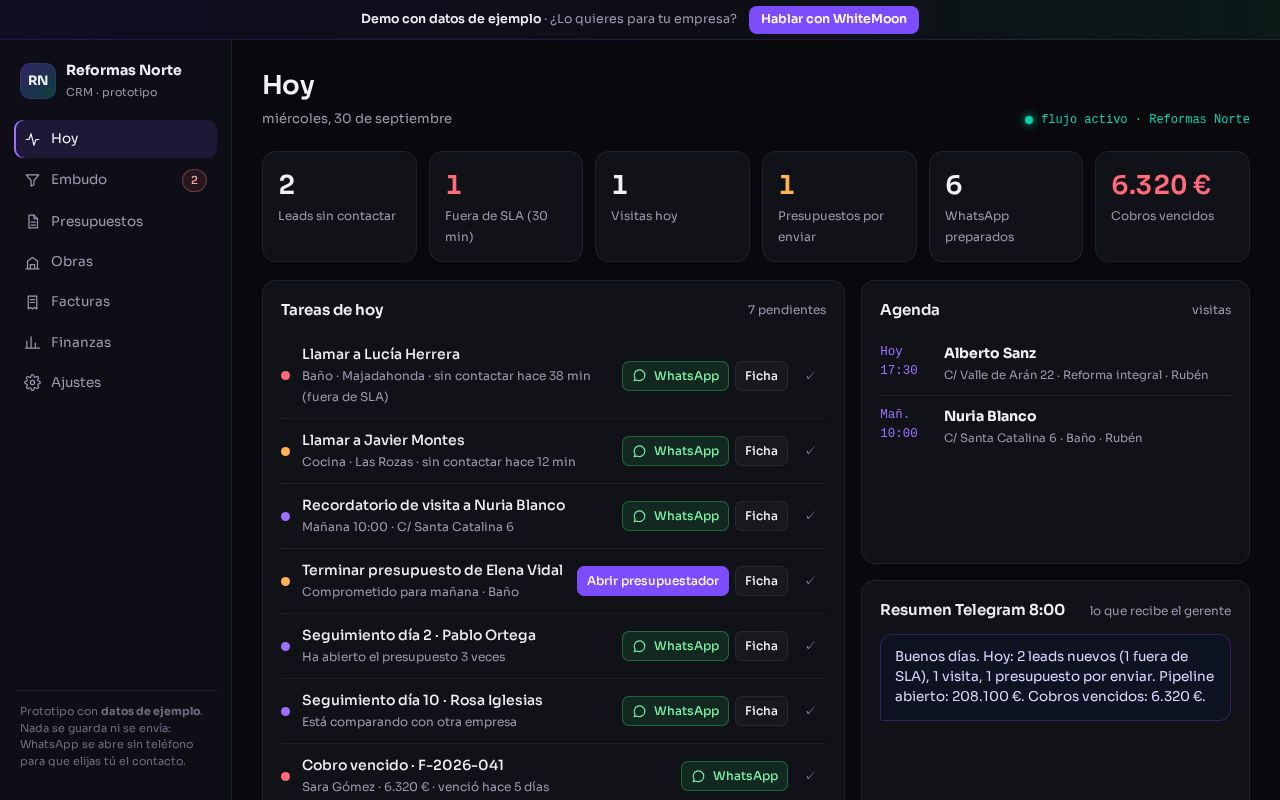The height and width of the screenshot is (800, 1280).
Task: Click the Obras house icon
Action: click(33, 262)
